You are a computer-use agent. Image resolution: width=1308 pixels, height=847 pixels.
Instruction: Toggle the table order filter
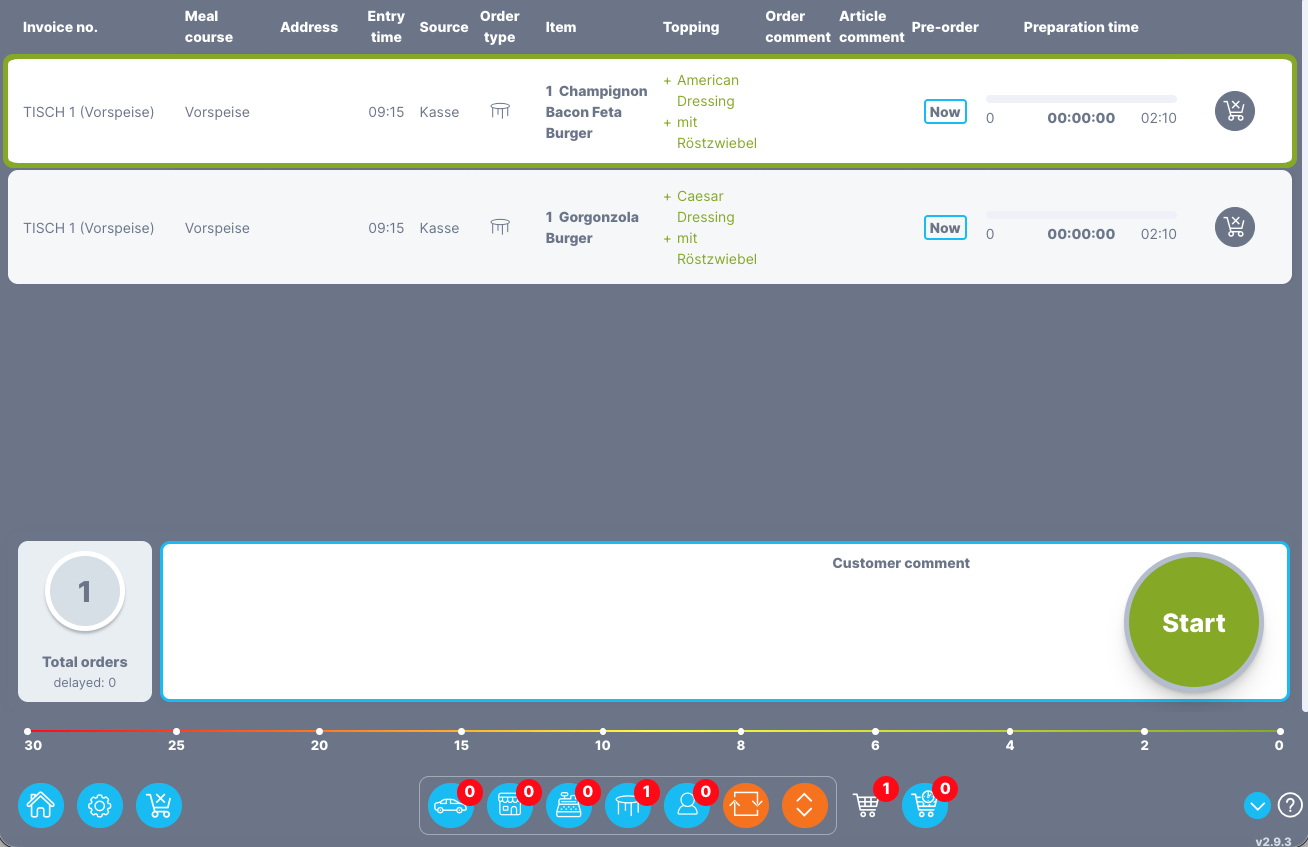point(628,805)
